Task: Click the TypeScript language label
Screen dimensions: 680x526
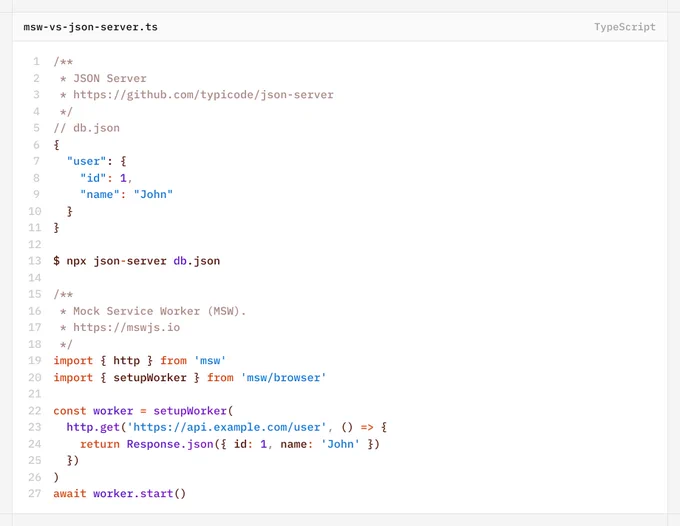Action: (624, 27)
